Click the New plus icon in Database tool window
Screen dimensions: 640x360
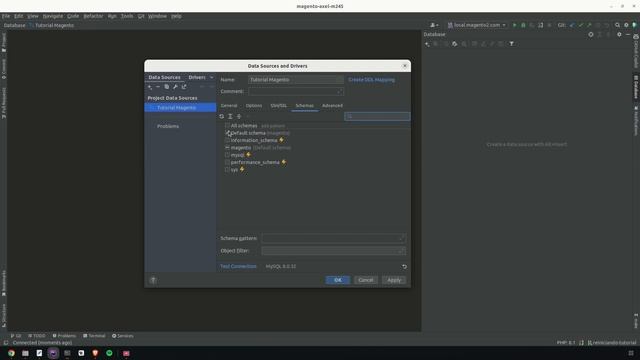pos(427,44)
